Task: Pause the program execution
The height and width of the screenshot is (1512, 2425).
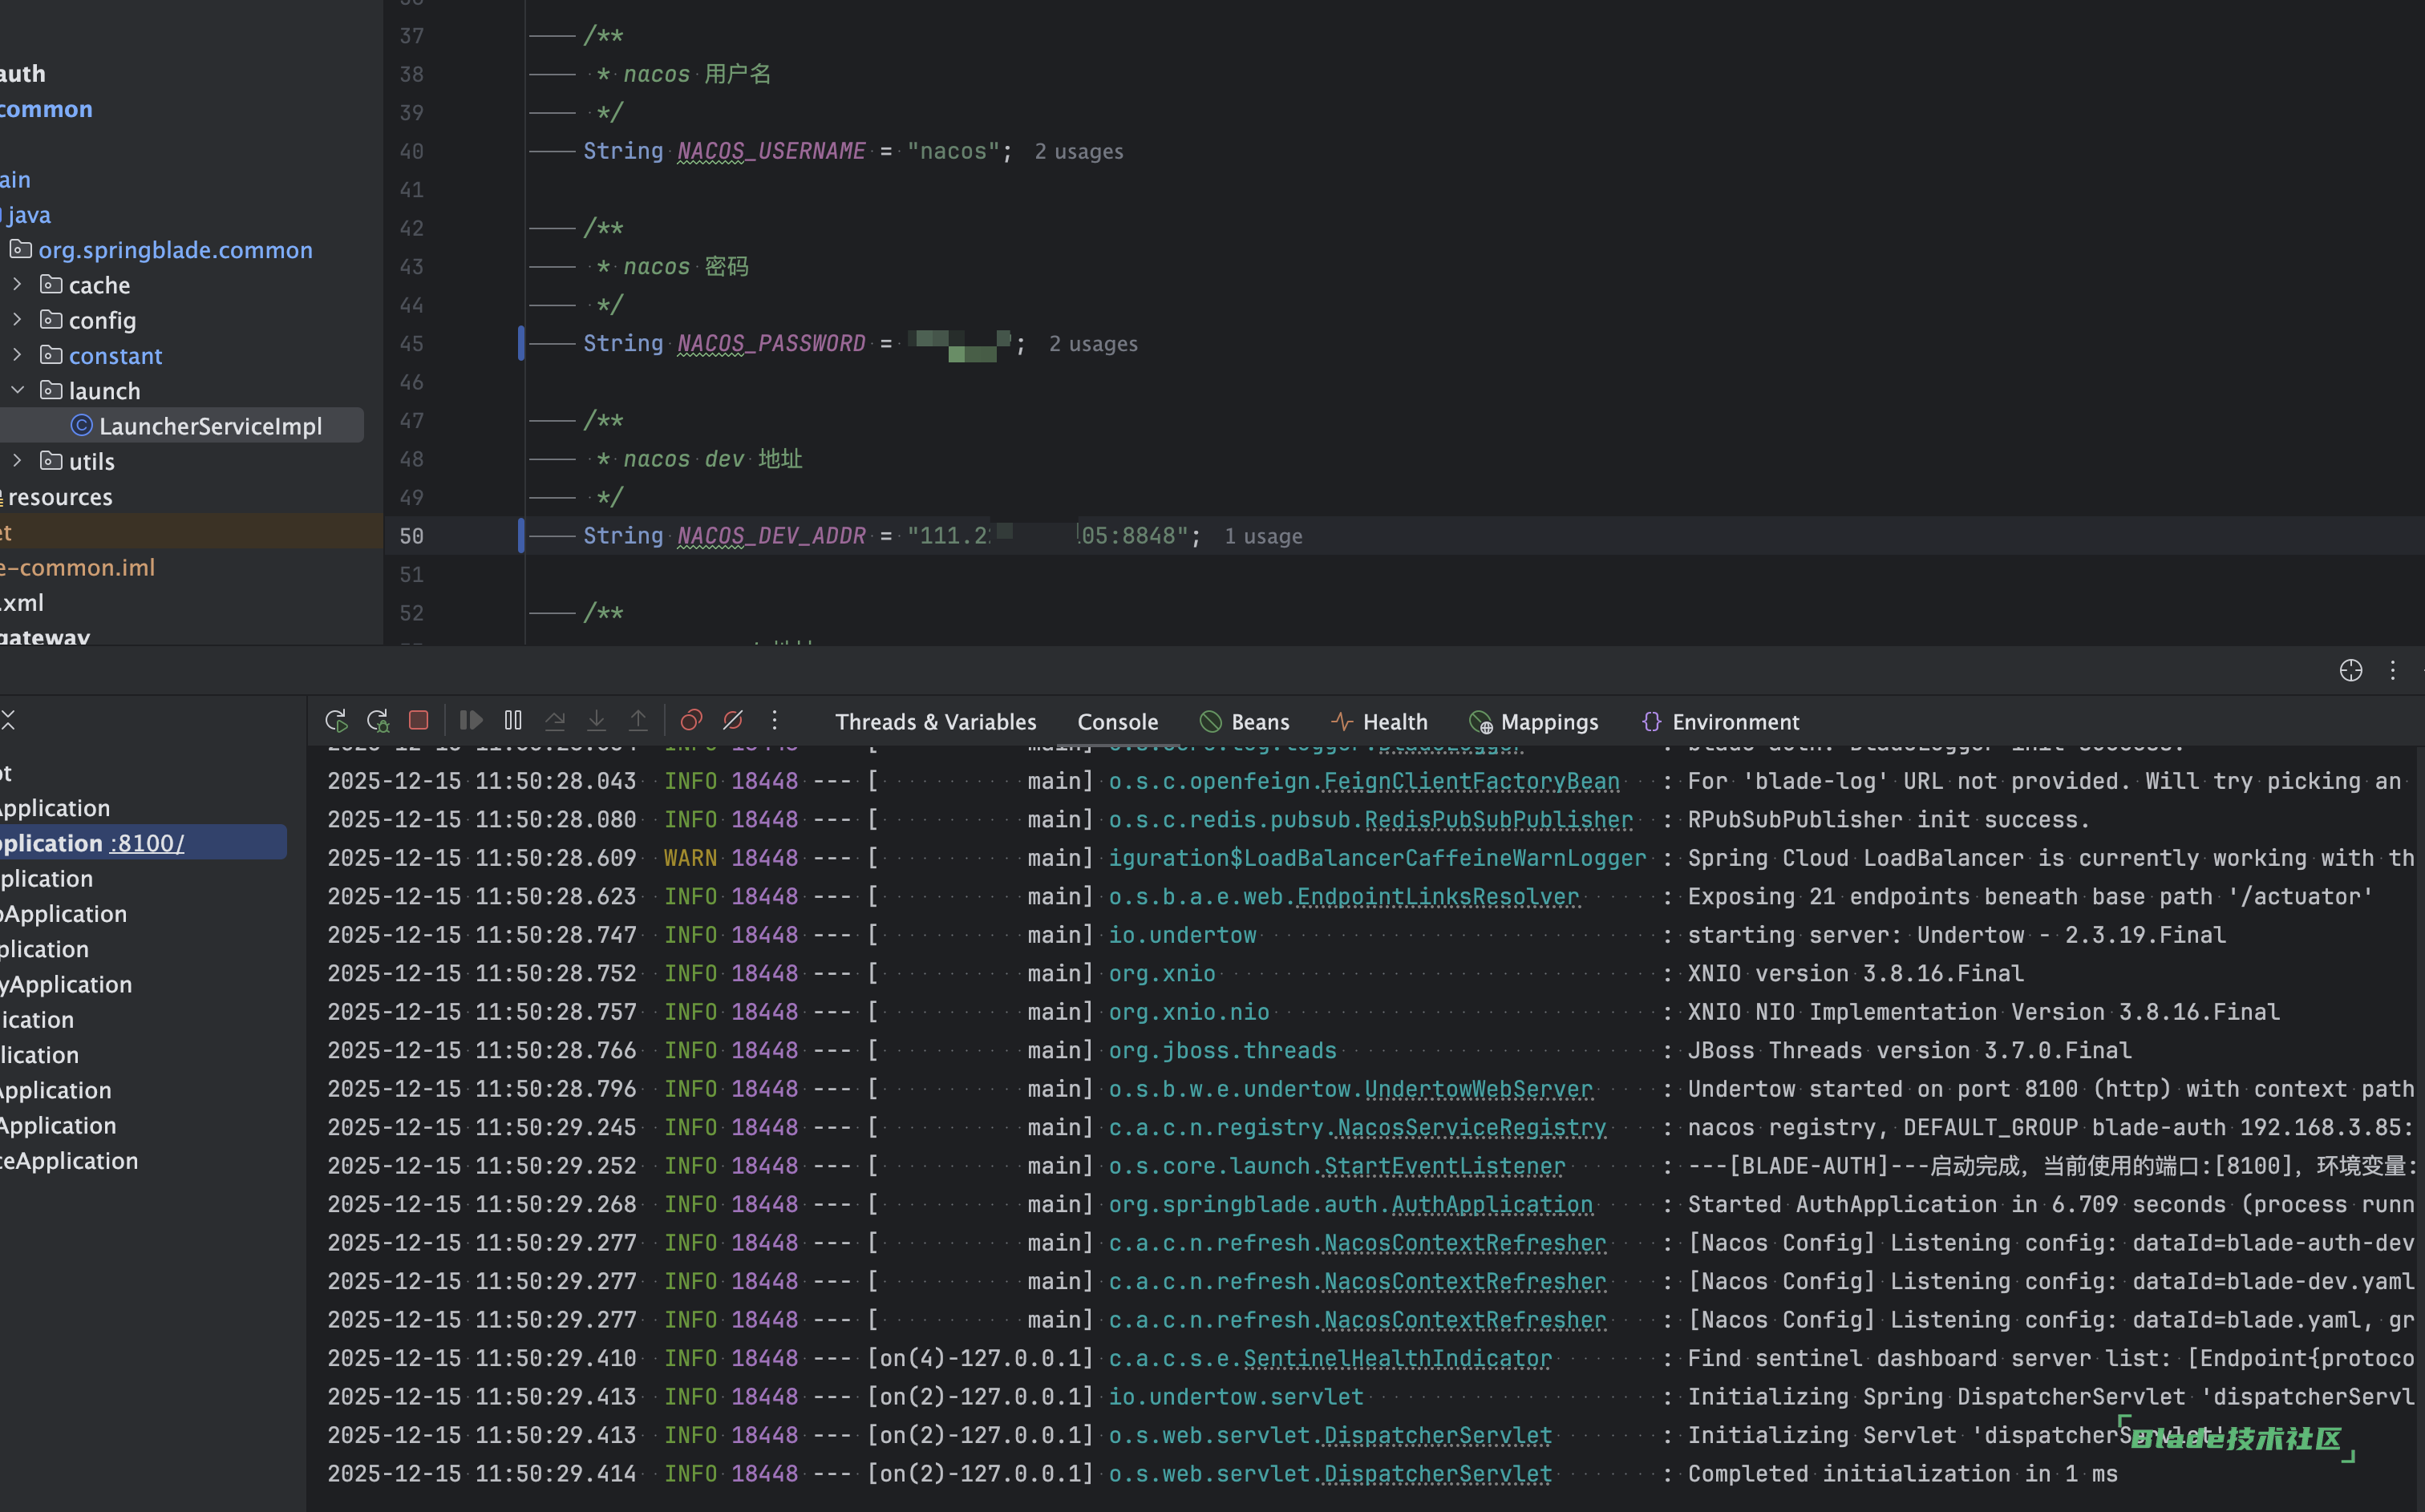Action: tap(513, 721)
